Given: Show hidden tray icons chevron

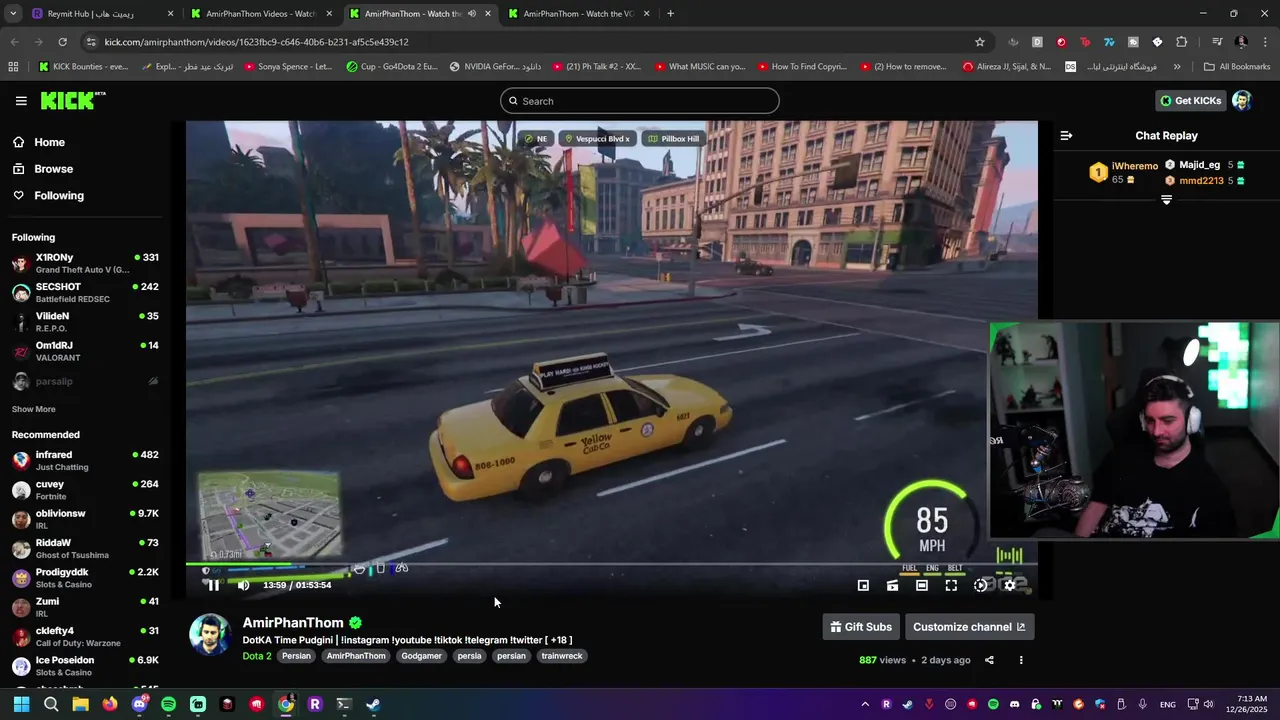Looking at the screenshot, I should click(865, 704).
